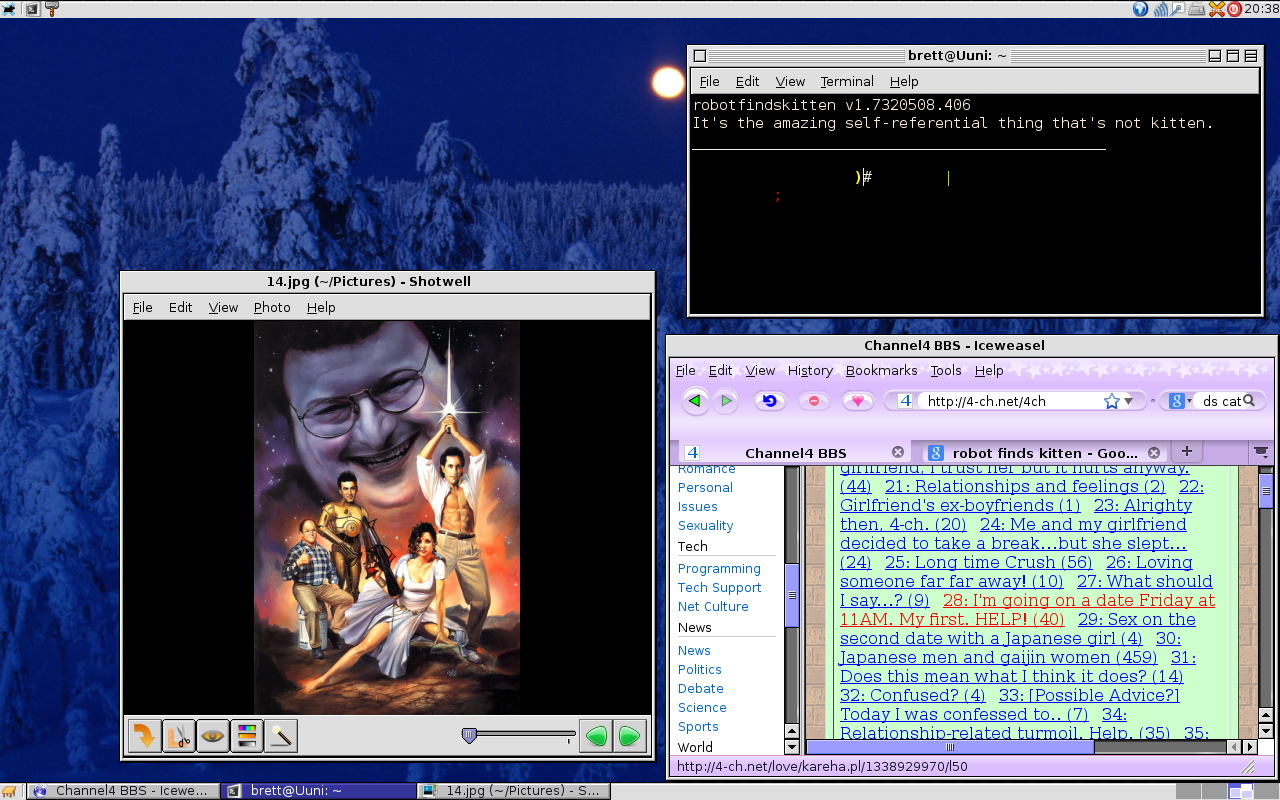This screenshot has width=1280, height=800.
Task: Go back in Iceweasel
Action: 695,401
